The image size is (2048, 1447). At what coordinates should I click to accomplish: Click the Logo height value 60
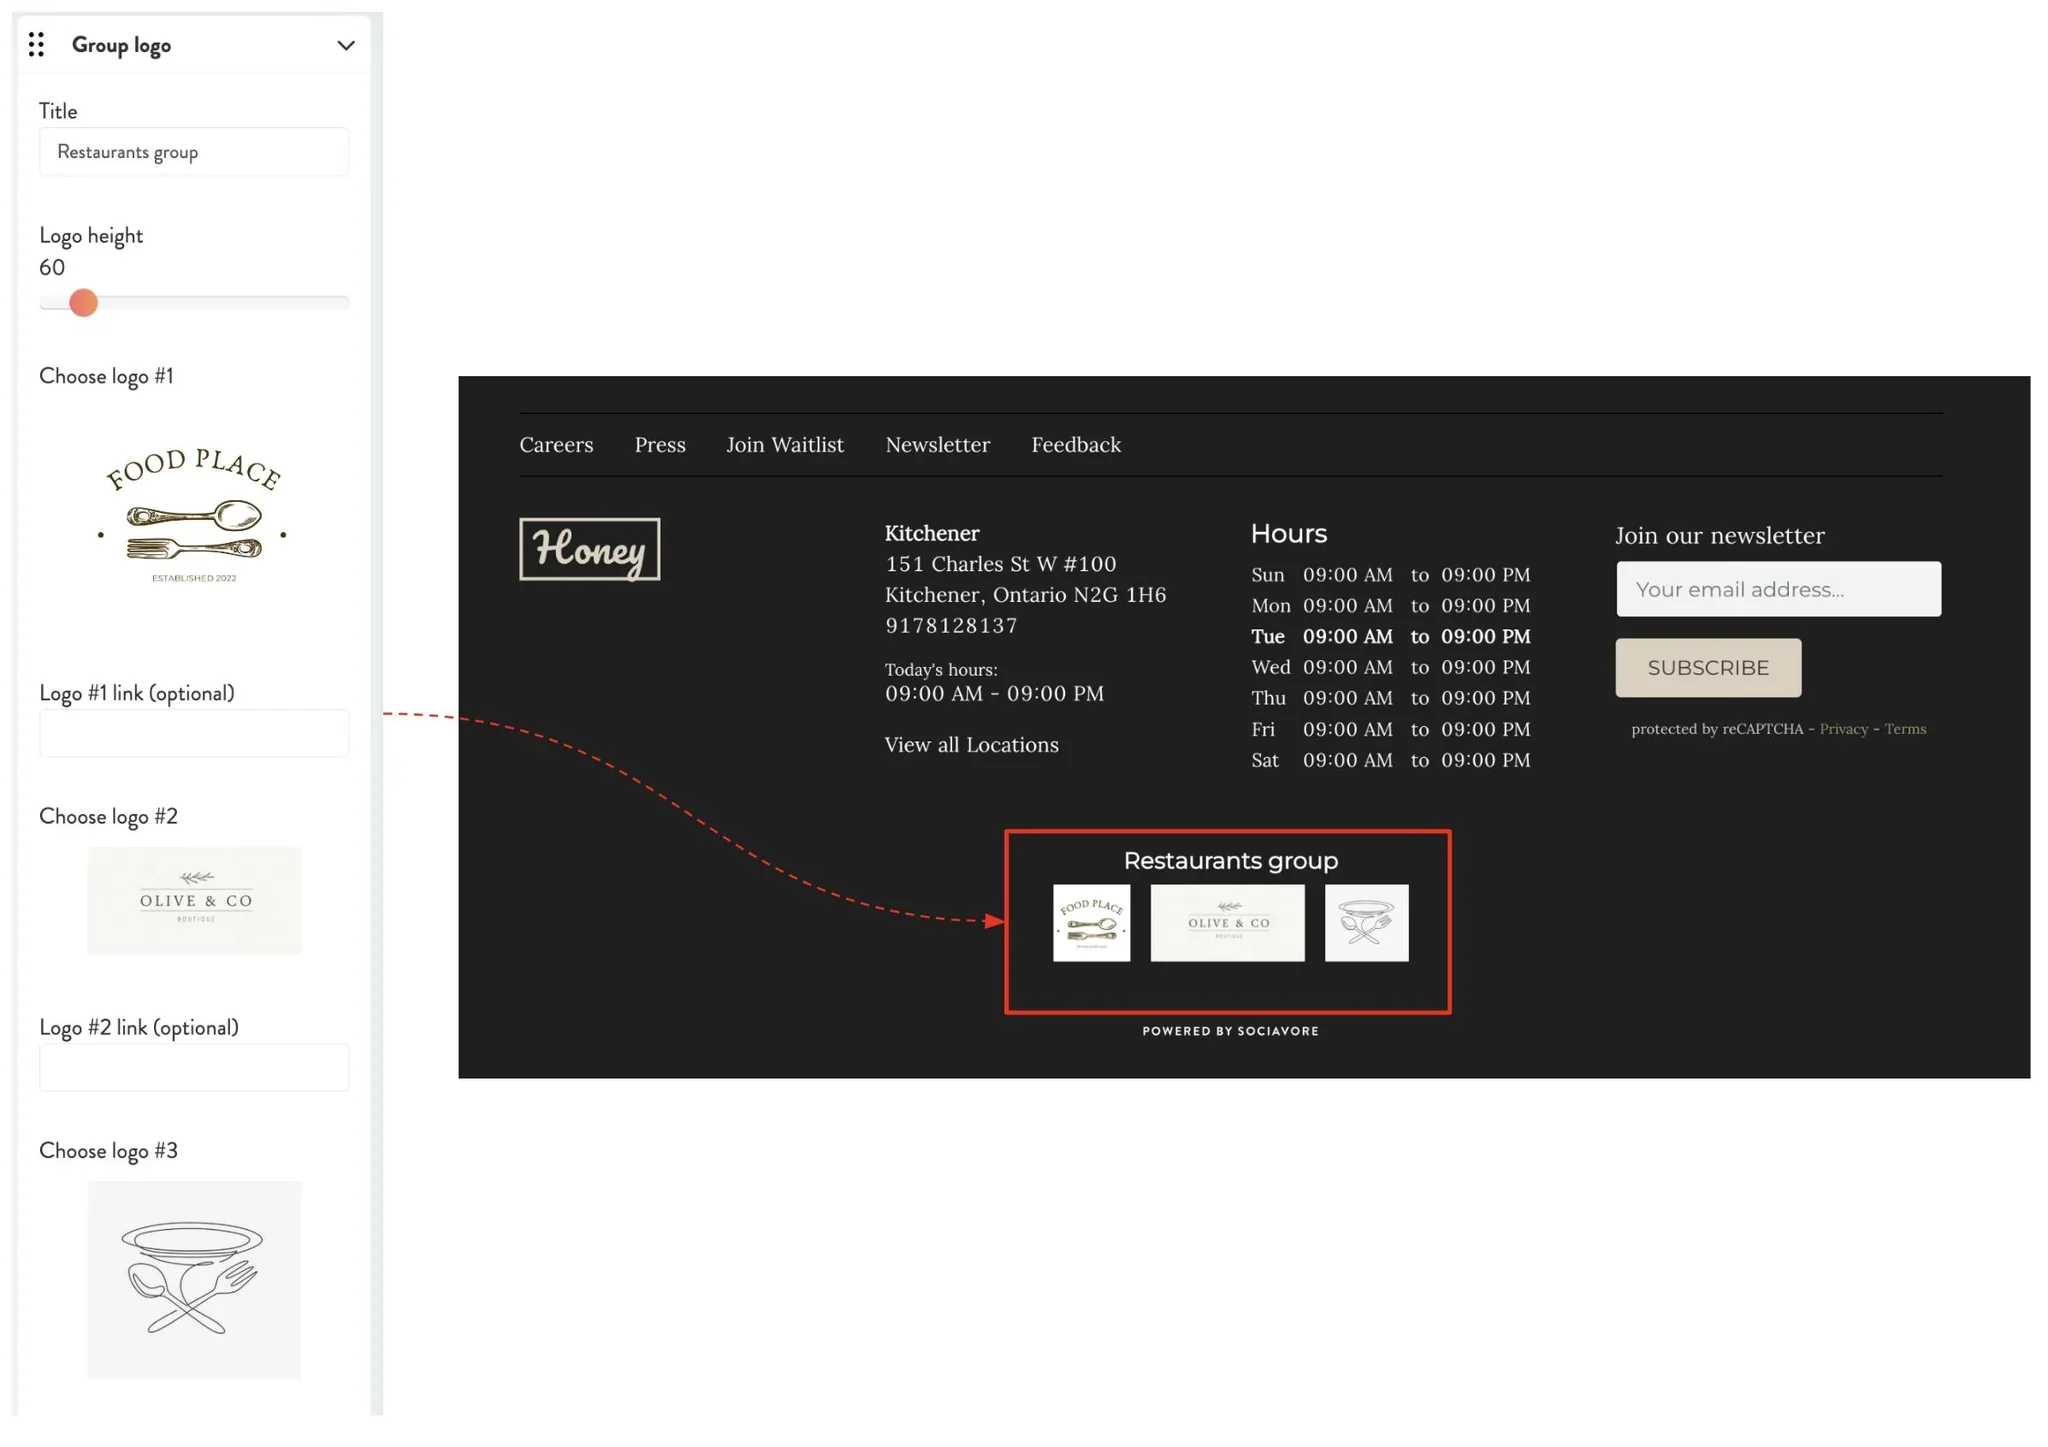click(52, 268)
